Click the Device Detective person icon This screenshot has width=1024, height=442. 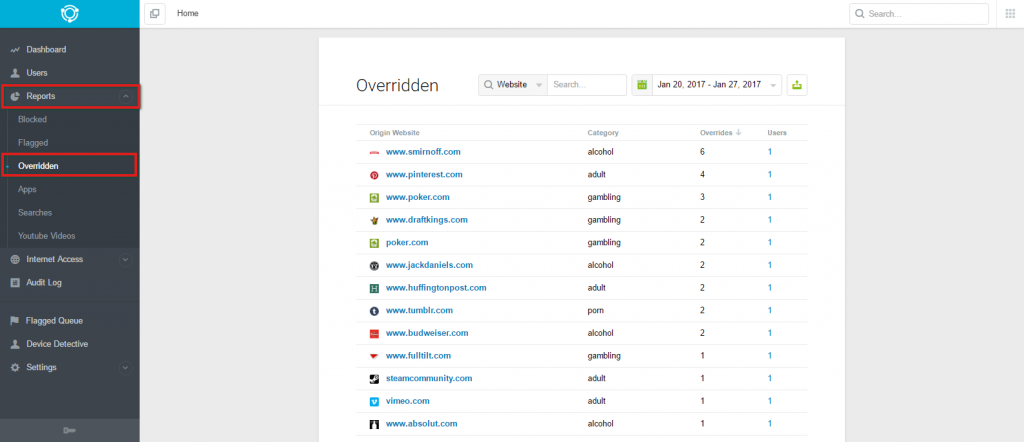coord(15,344)
